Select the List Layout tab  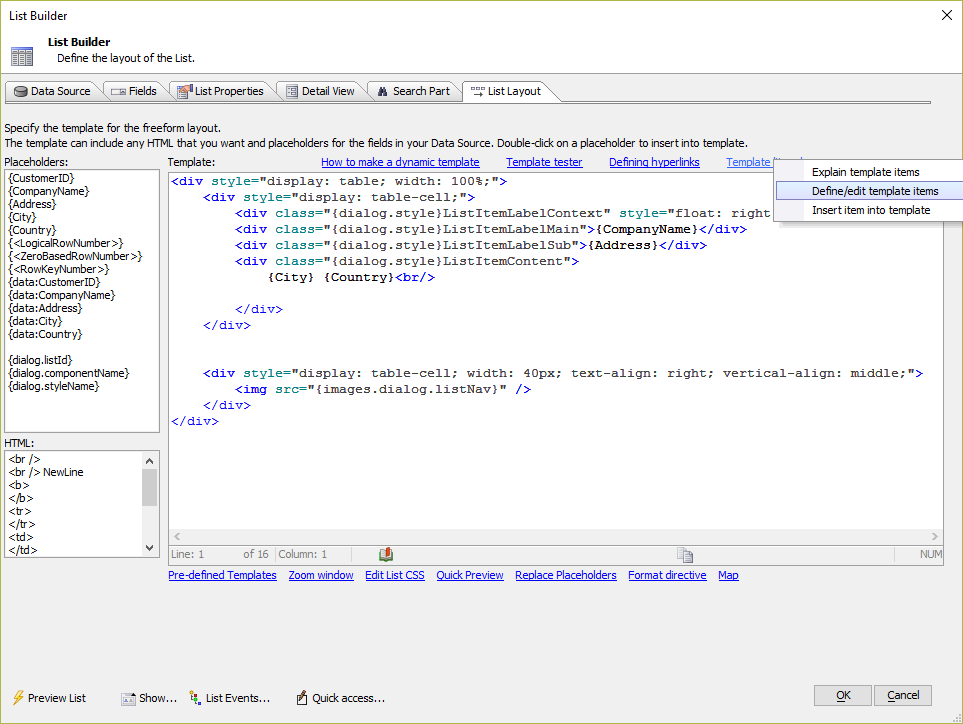(505, 91)
